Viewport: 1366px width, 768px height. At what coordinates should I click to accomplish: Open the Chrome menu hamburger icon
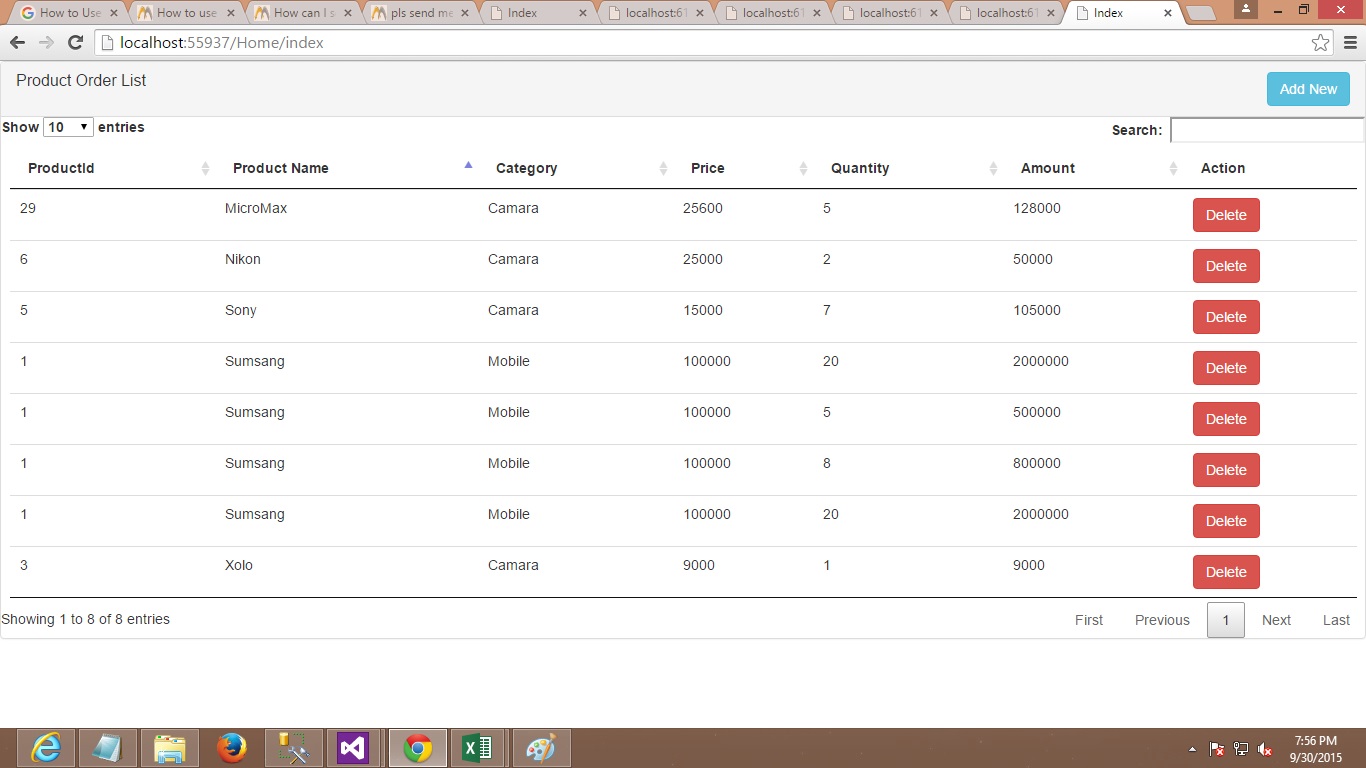[1350, 43]
